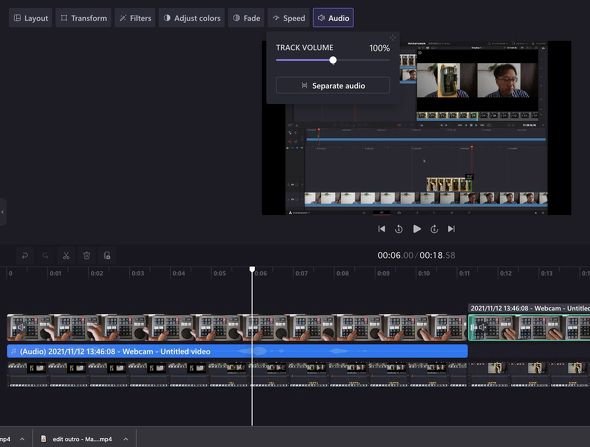Click the rewind seconds icon

tap(399, 229)
